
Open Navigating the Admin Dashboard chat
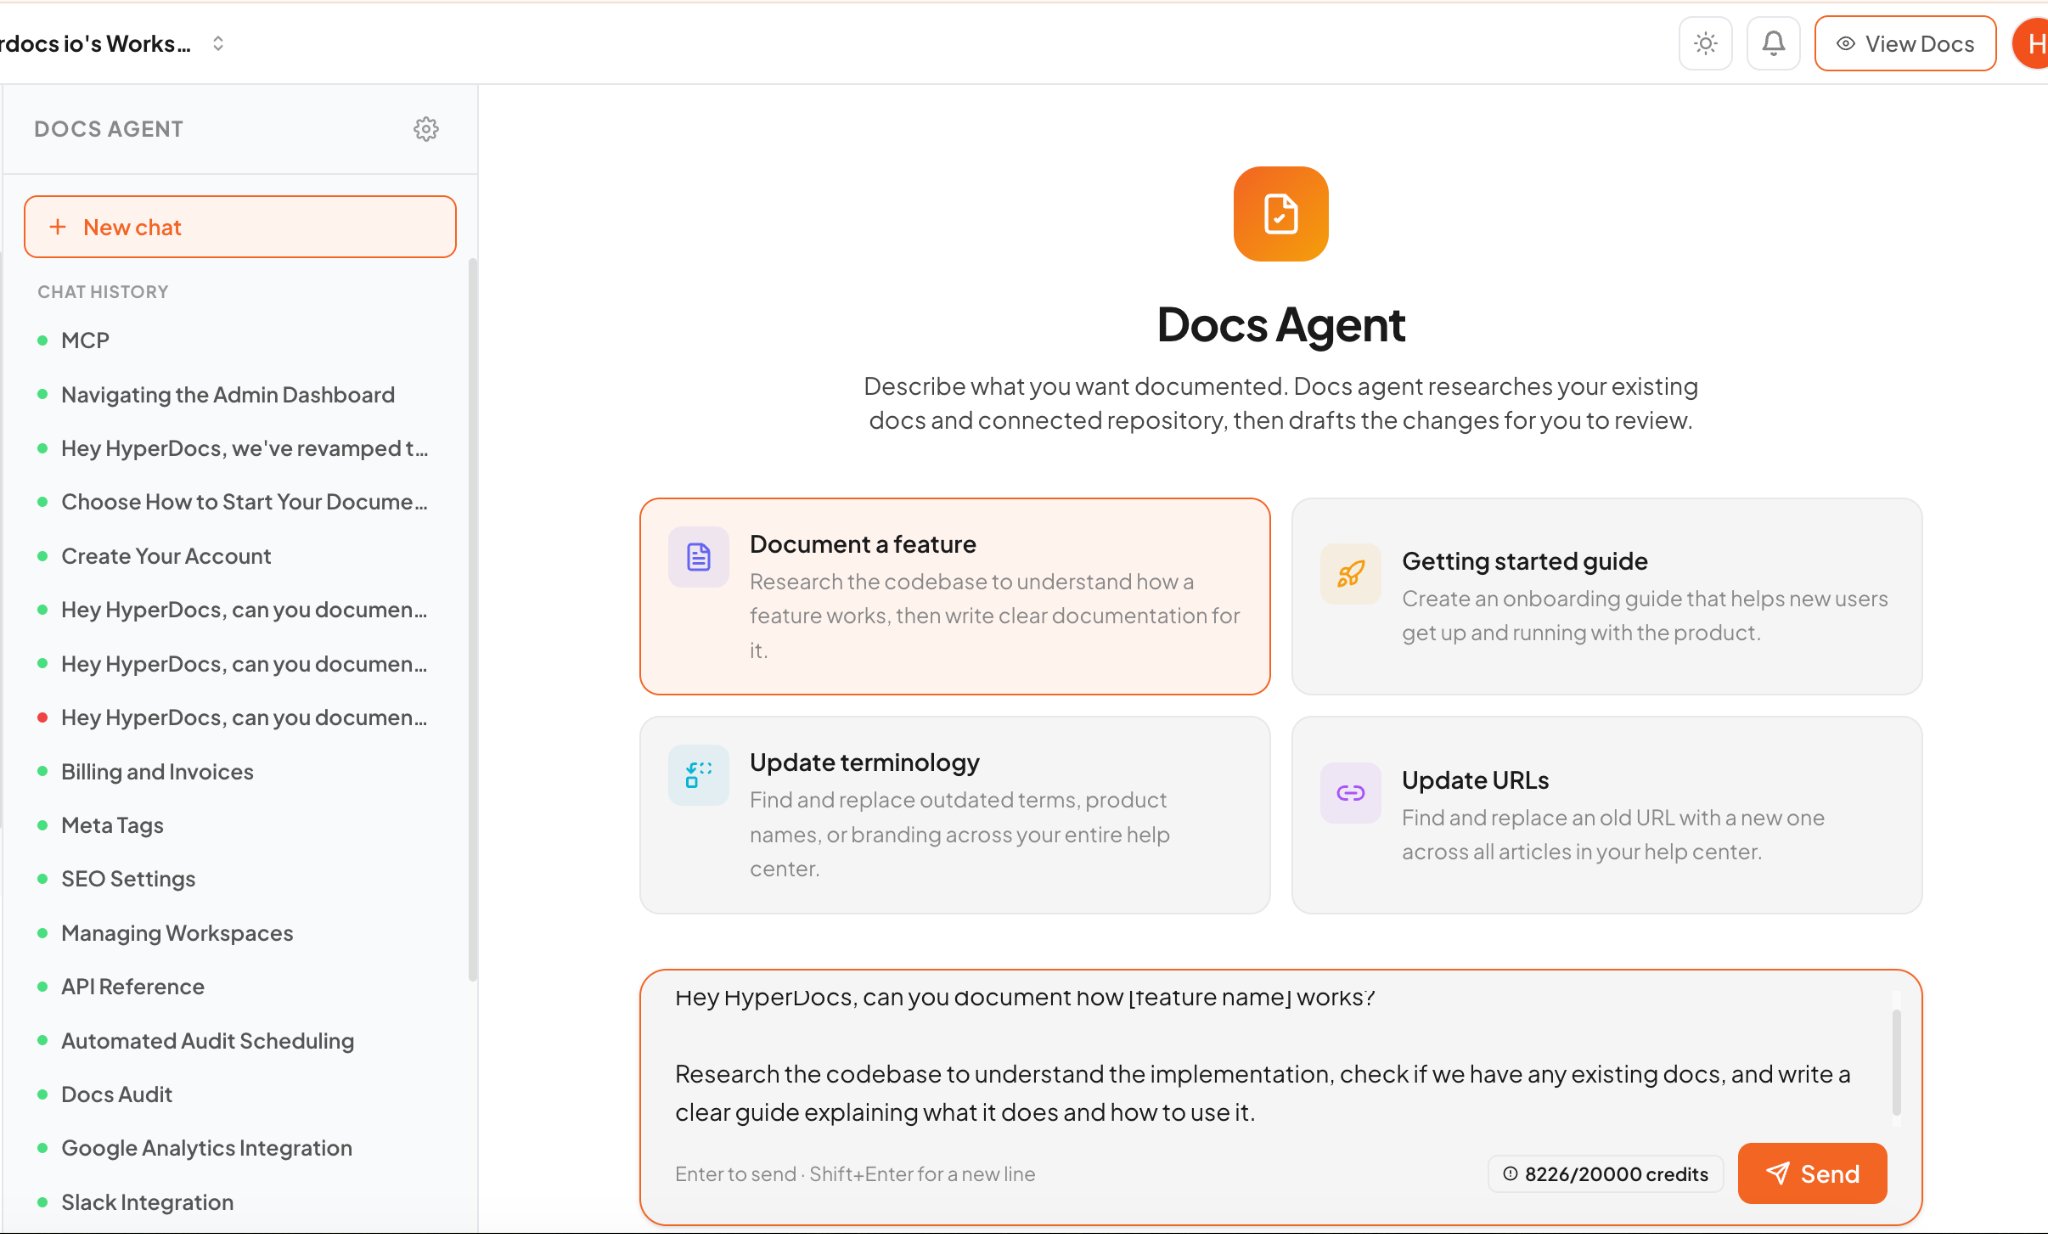pos(227,394)
